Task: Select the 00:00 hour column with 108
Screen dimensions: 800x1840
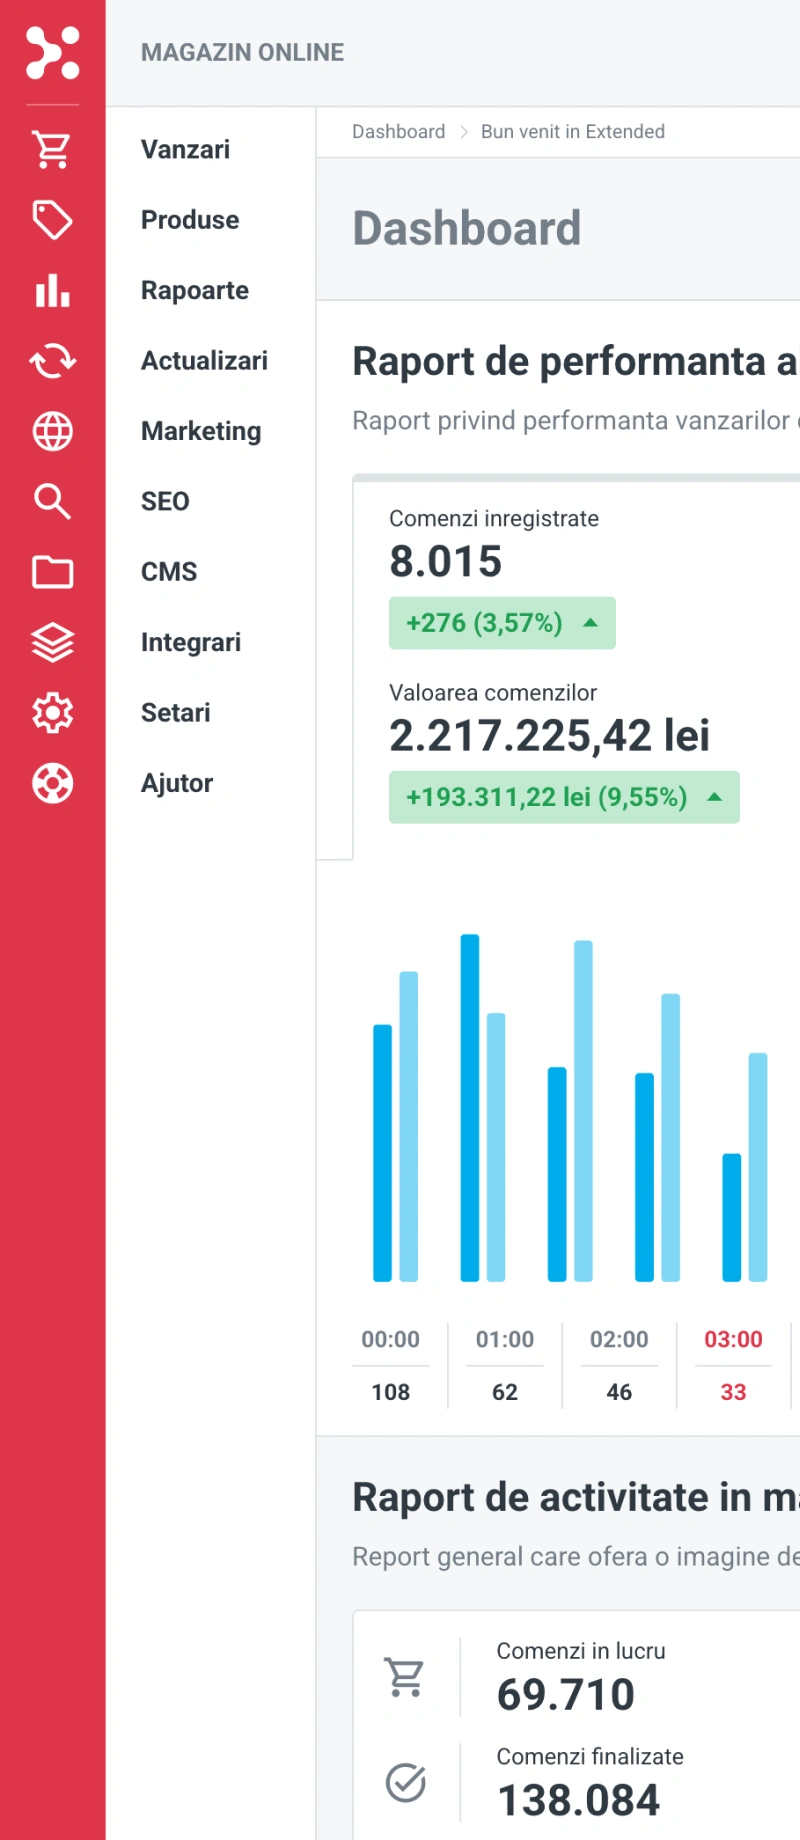Action: point(391,1365)
